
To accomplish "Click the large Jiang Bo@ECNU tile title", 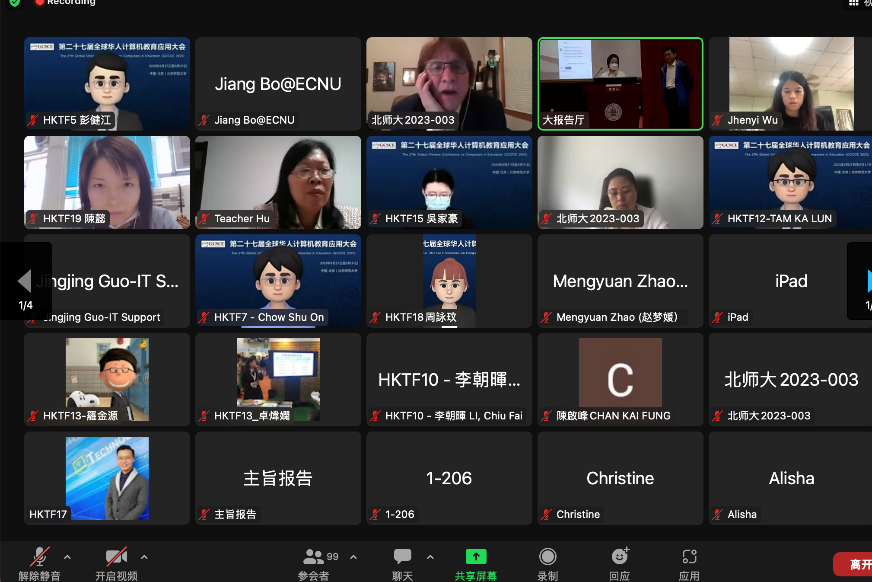I will coord(278,84).
